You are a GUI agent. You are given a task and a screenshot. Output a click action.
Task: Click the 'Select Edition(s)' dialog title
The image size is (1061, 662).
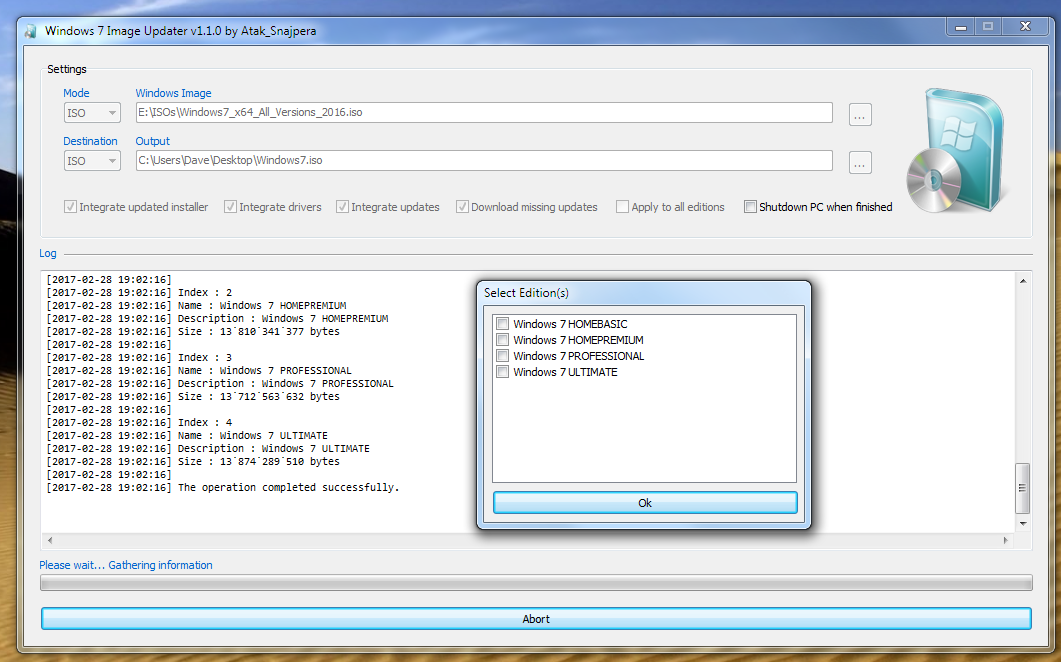[526, 293]
